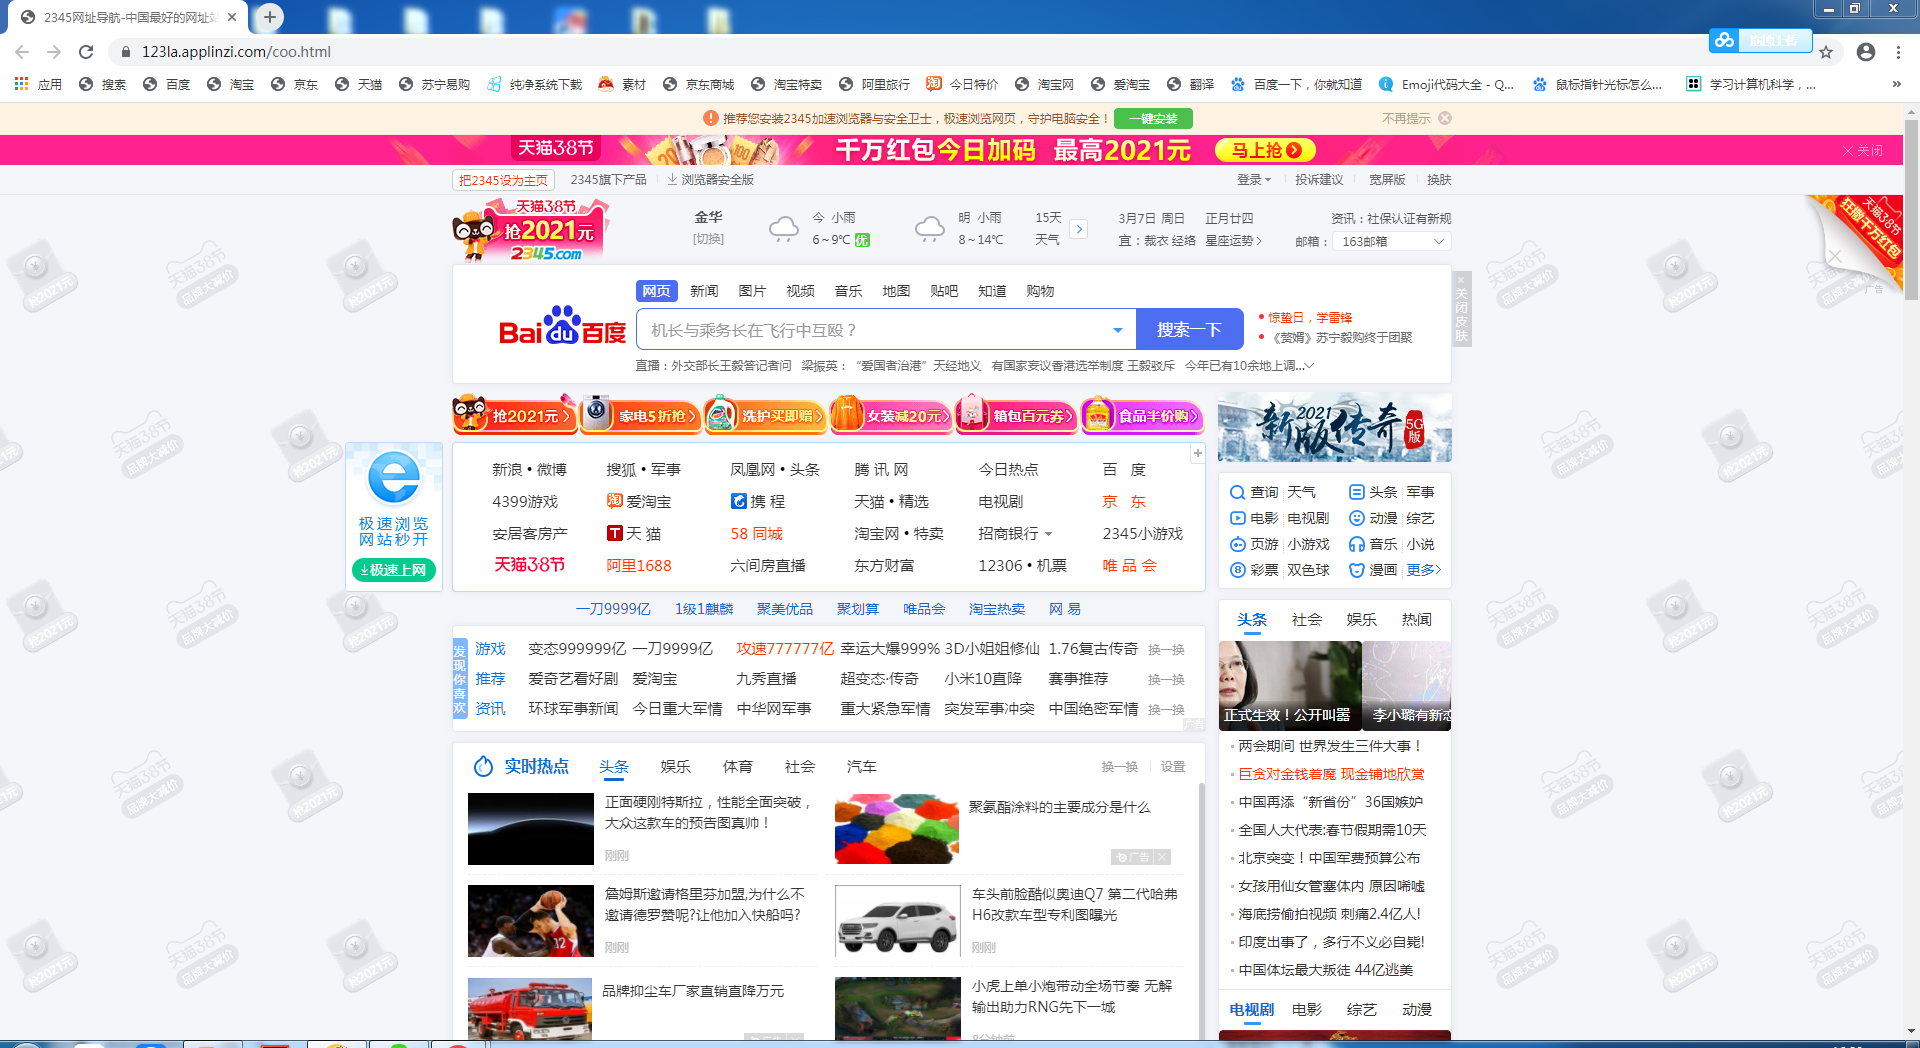Open a new browser tab
The width and height of the screenshot is (1920, 1048).
click(269, 16)
